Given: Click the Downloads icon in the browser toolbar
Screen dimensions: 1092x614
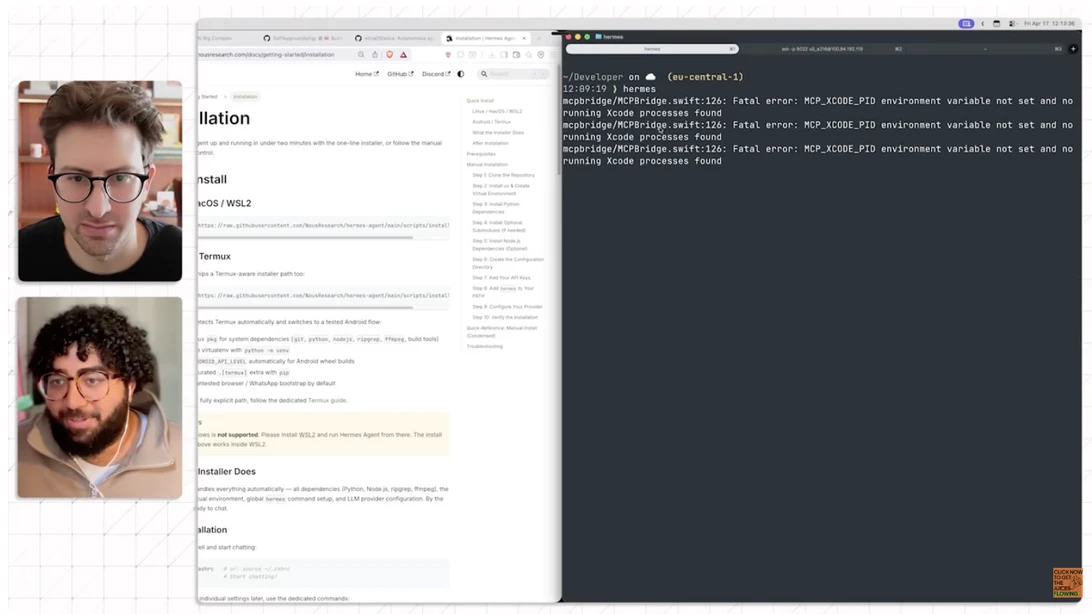Looking at the screenshot, I should point(491,54).
